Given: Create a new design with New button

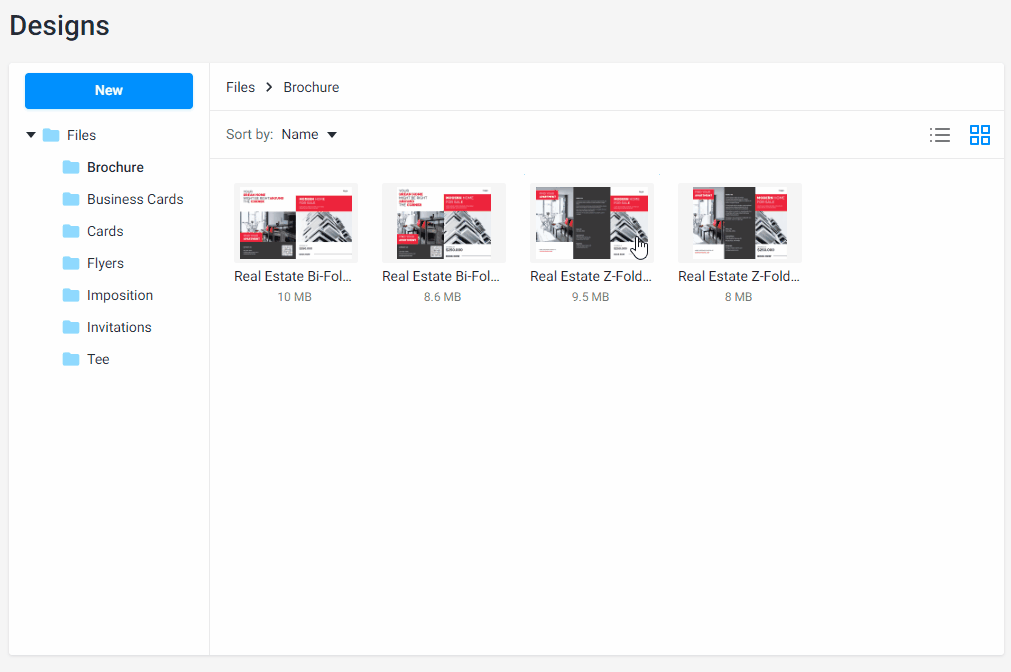Looking at the screenshot, I should click(109, 90).
